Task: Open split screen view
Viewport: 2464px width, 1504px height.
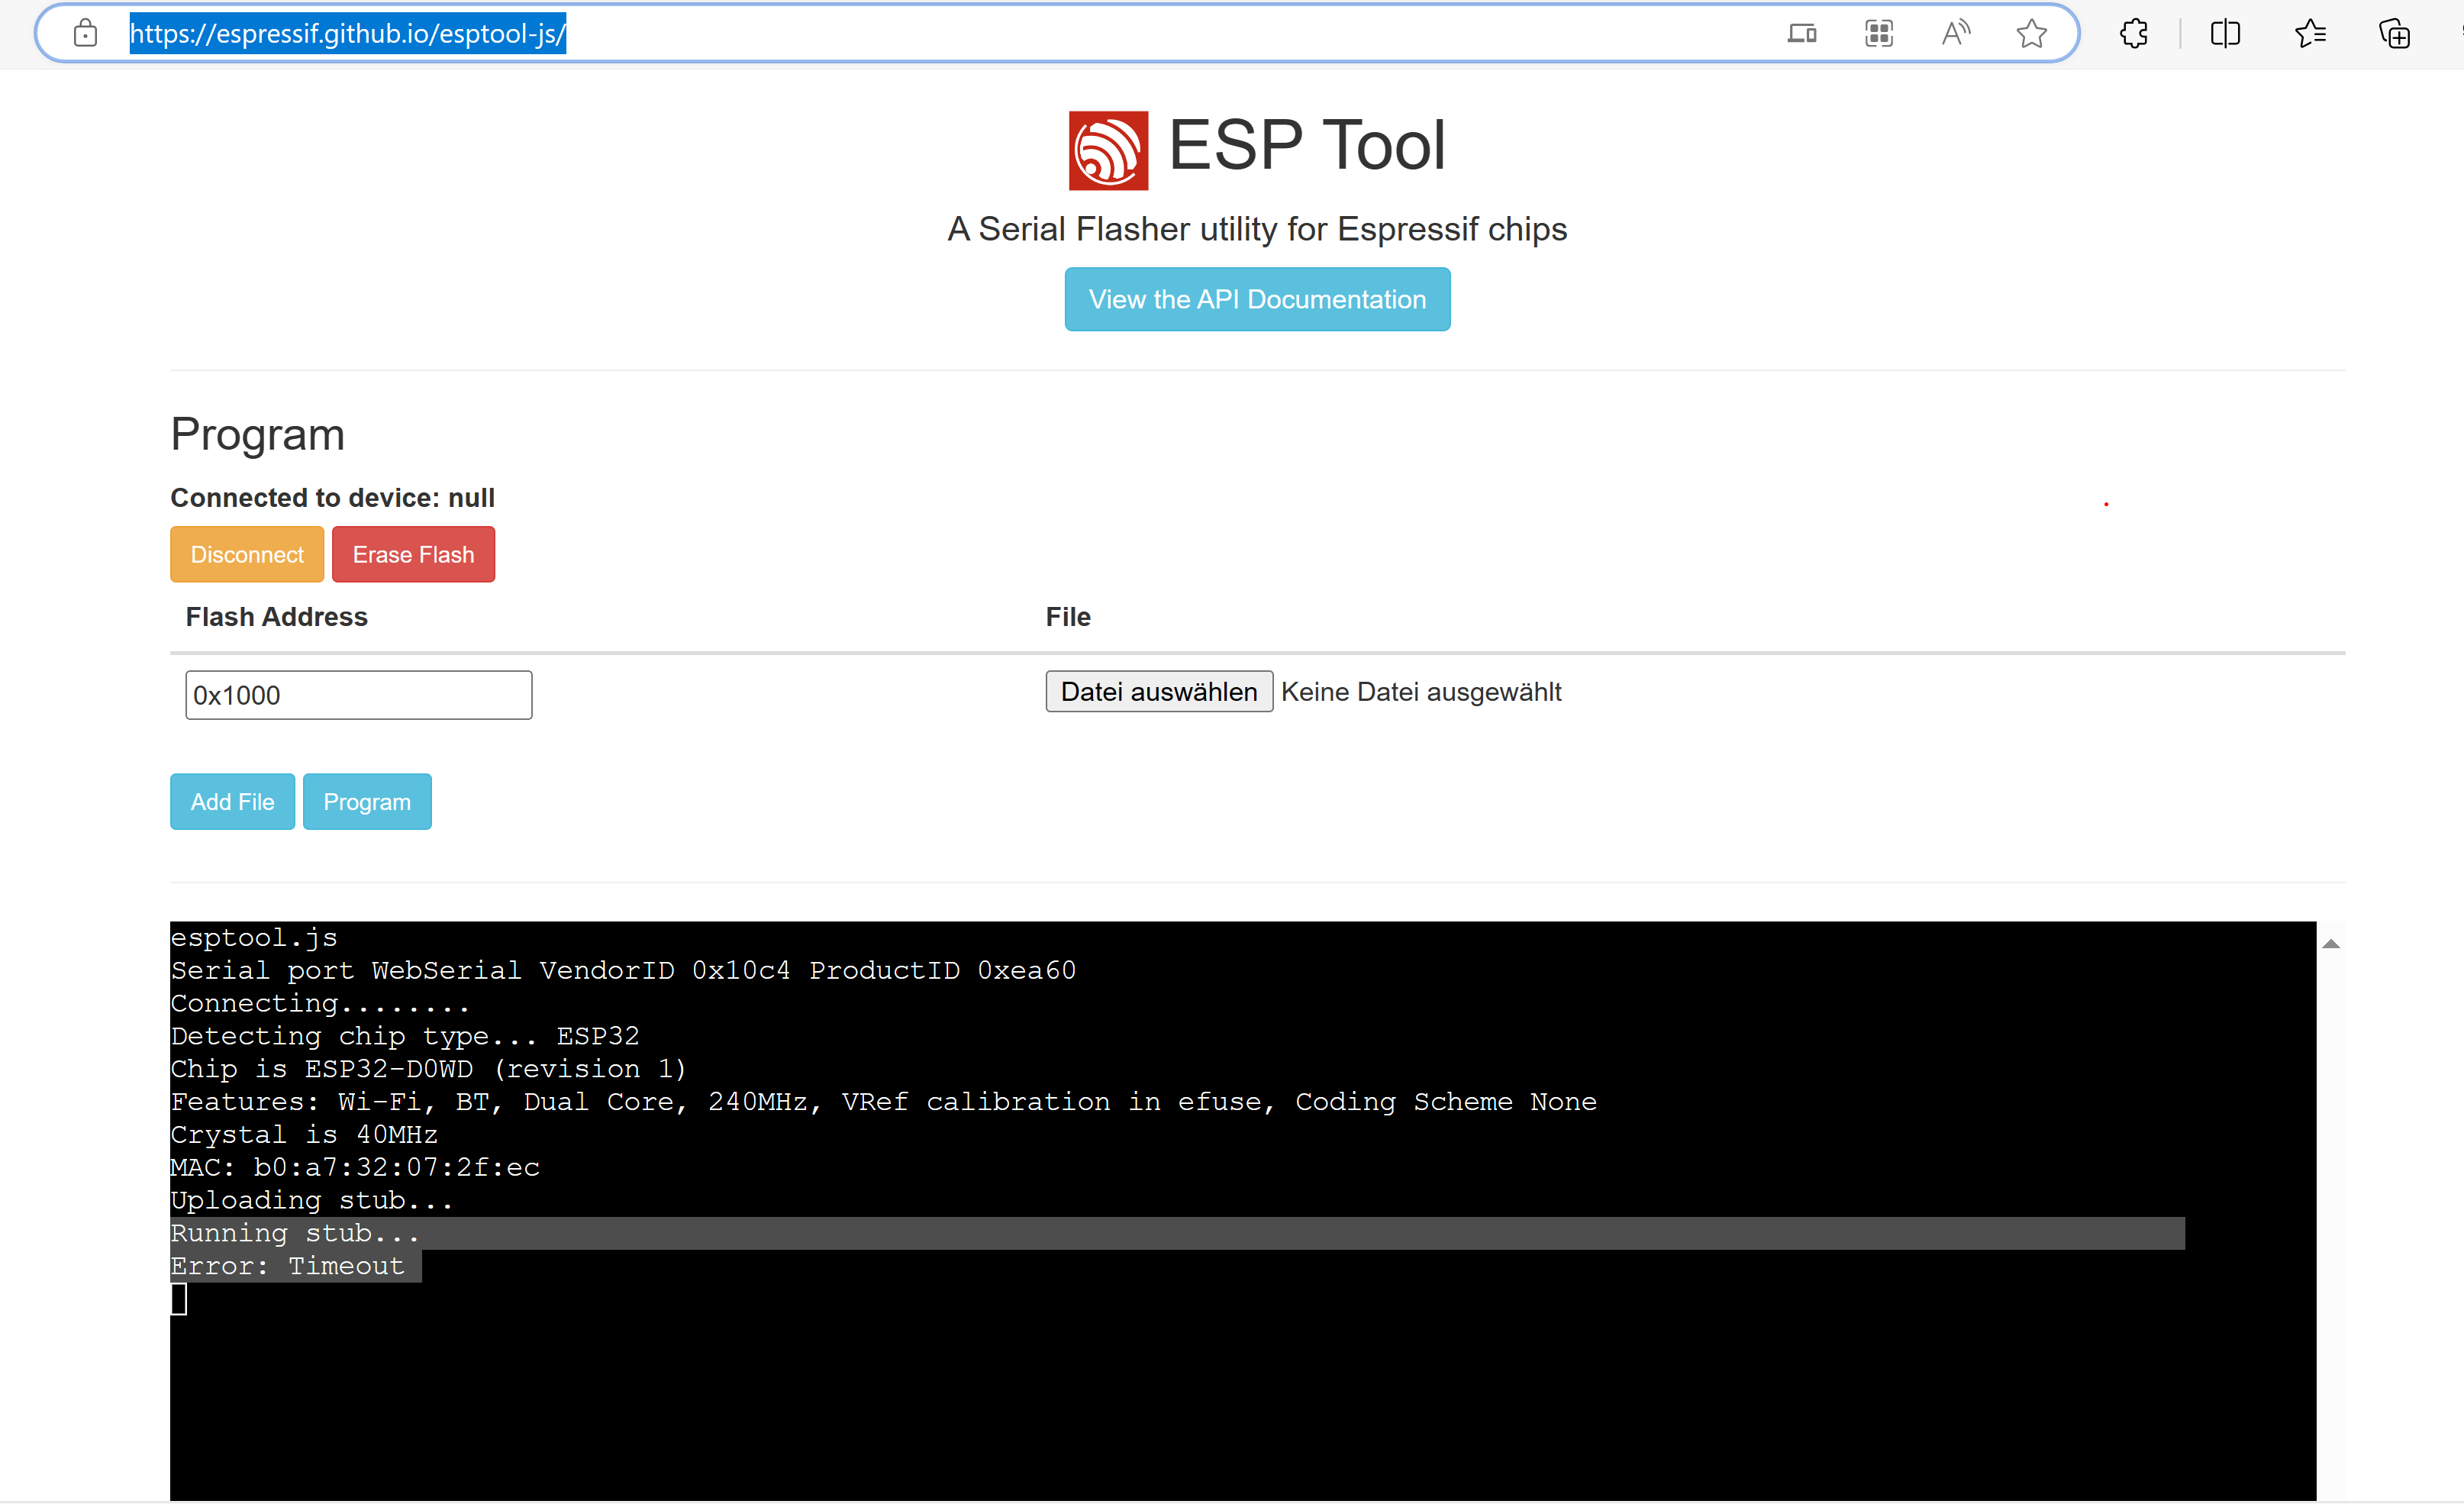Action: coord(2224,33)
